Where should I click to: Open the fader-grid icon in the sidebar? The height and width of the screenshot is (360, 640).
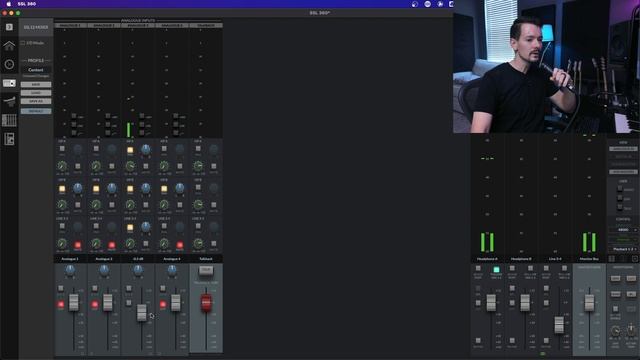9,120
